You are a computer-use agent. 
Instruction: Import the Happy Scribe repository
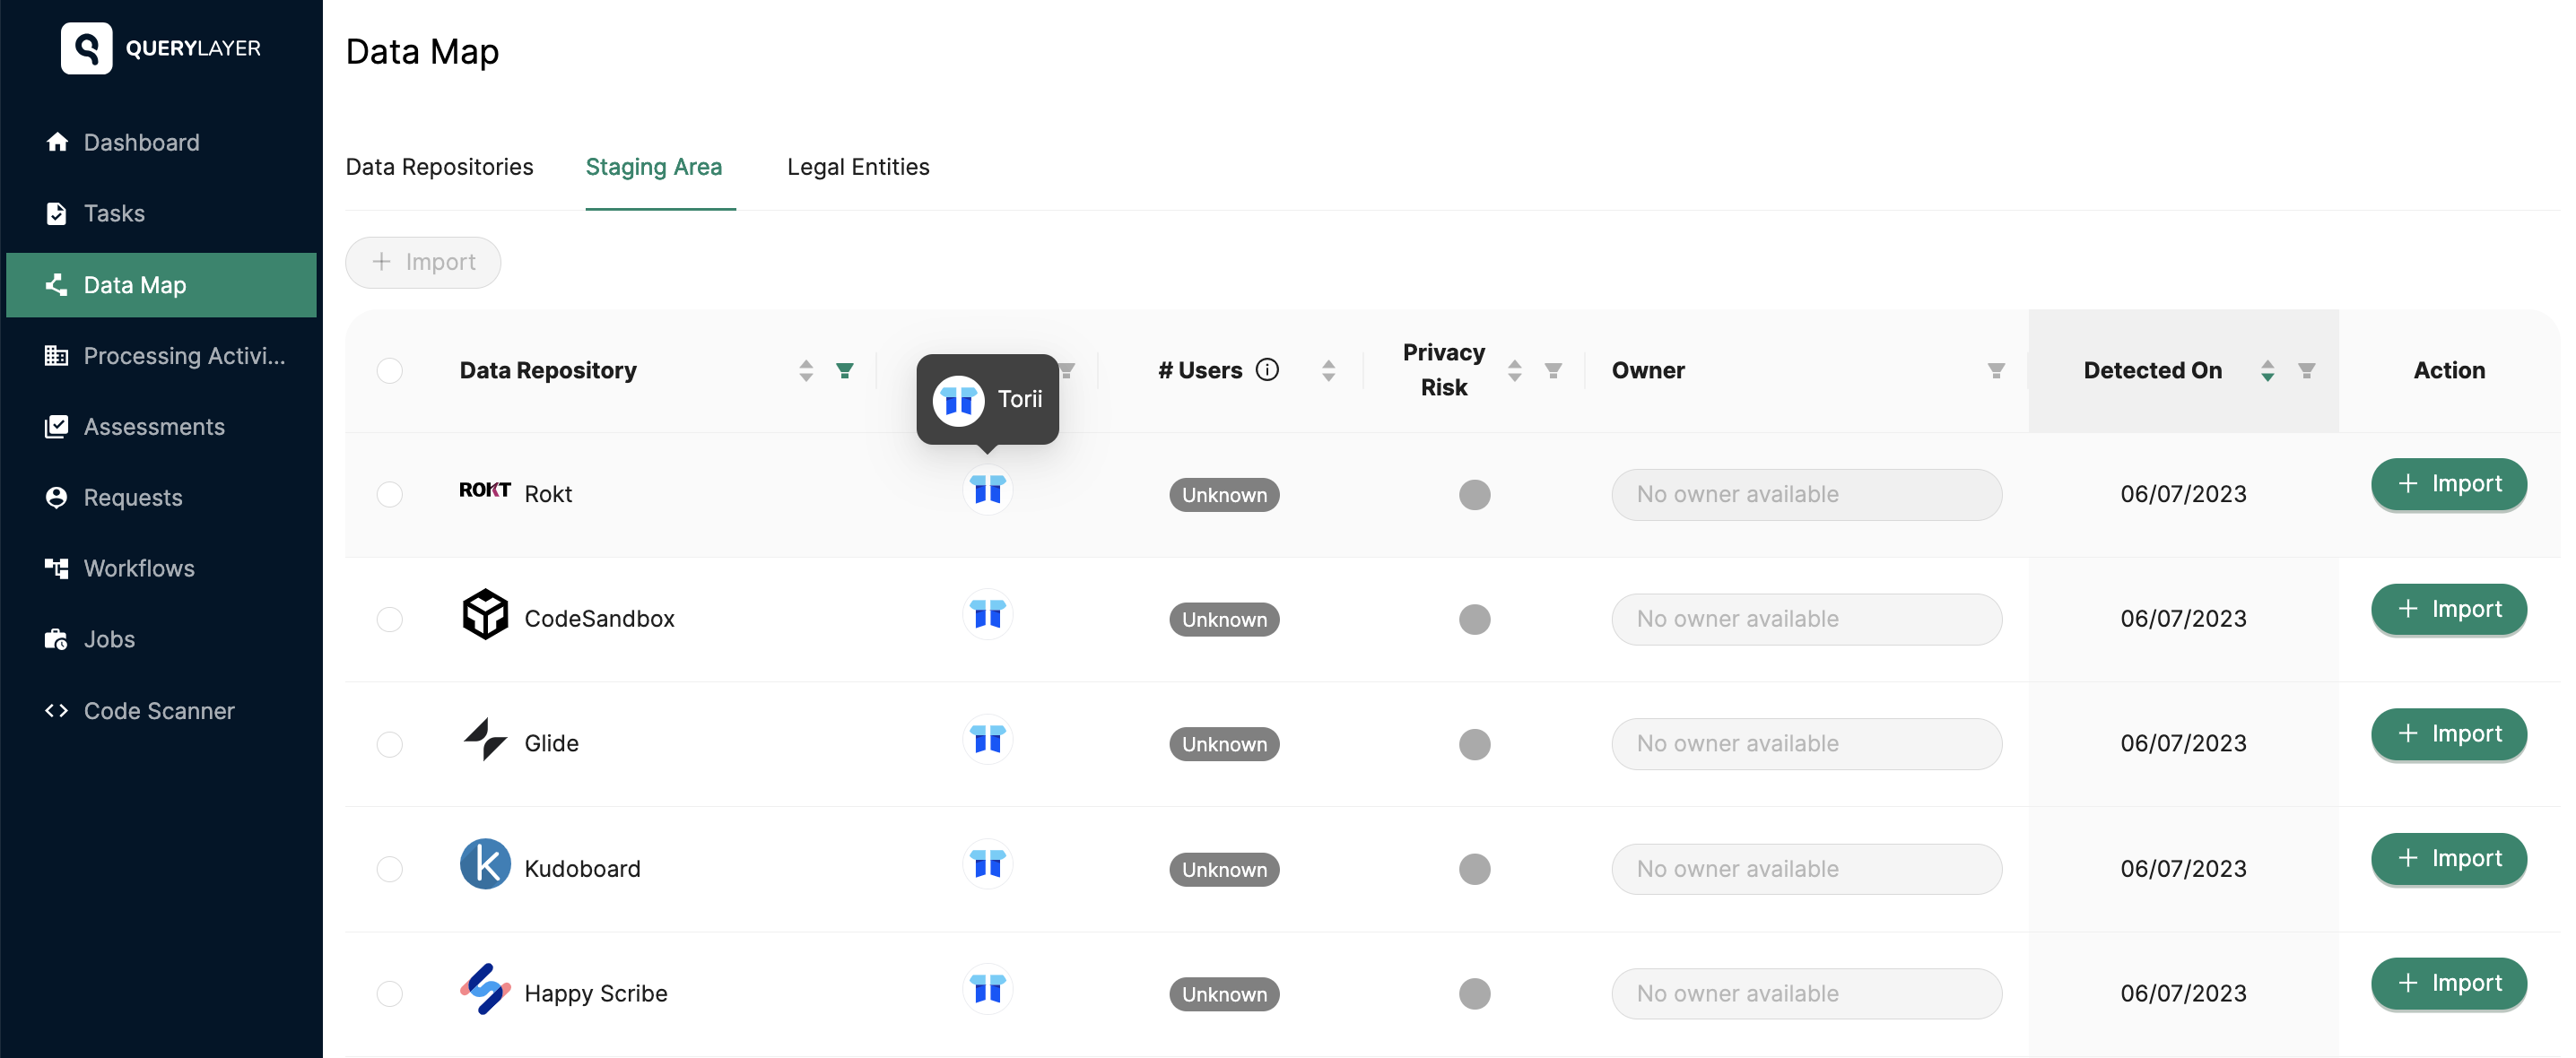point(2449,984)
